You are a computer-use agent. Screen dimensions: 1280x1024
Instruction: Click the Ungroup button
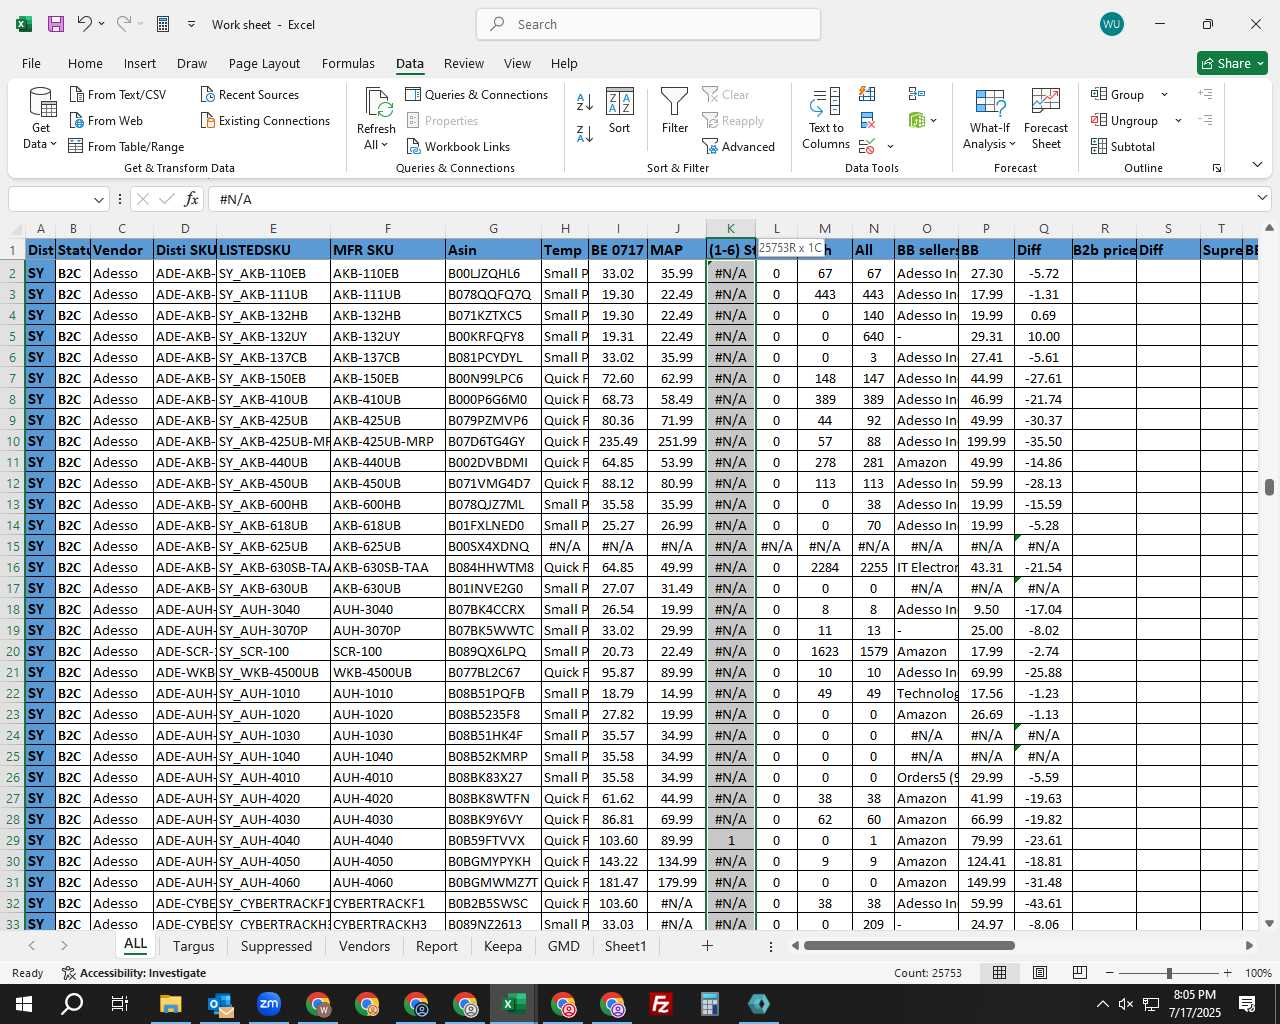1125,120
